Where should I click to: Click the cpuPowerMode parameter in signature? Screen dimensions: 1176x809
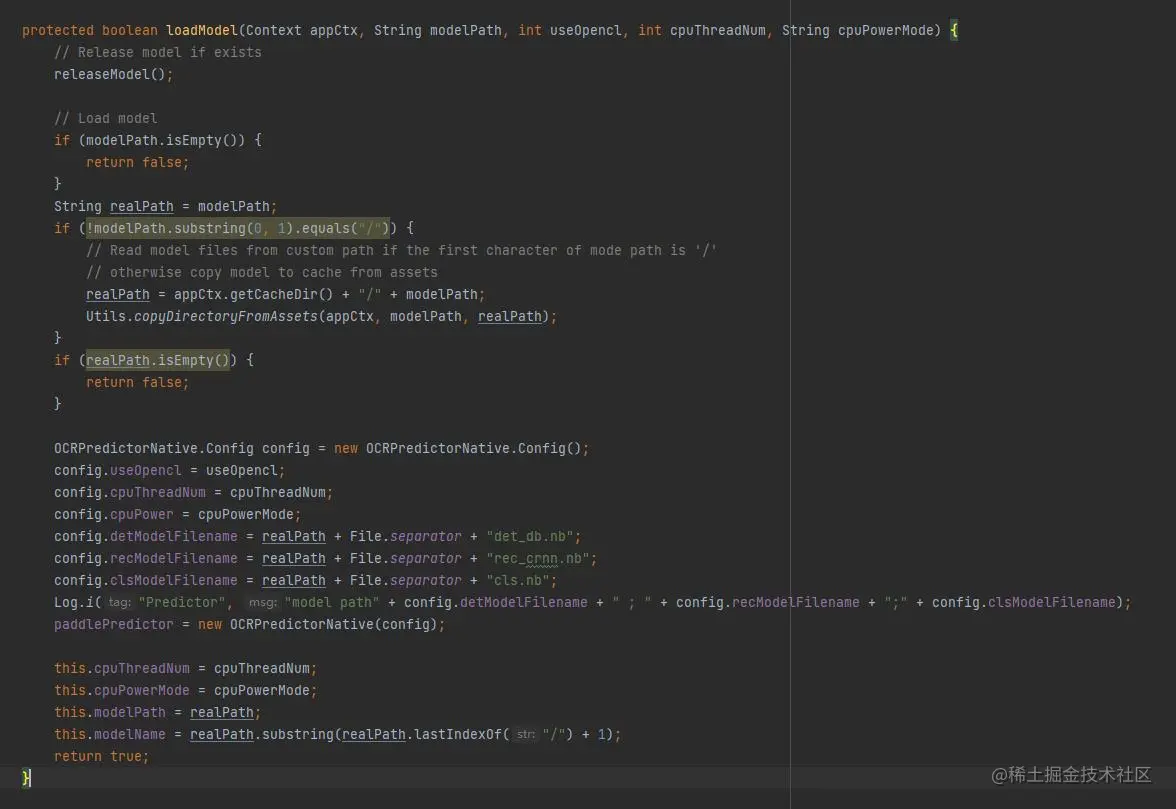point(885,30)
